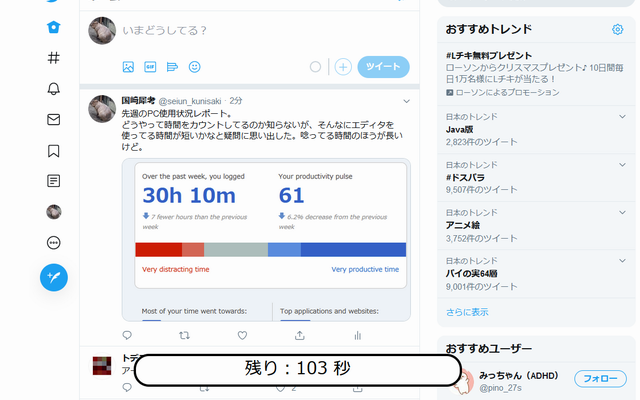This screenshot has width=640, height=400.
Task: Open Lists icon in the sidebar
Action: click(x=53, y=181)
